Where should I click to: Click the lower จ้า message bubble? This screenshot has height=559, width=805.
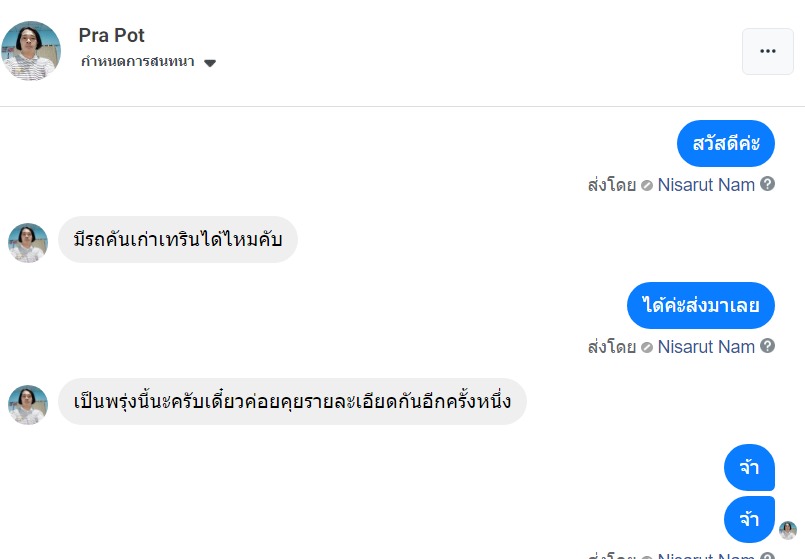coord(749,520)
